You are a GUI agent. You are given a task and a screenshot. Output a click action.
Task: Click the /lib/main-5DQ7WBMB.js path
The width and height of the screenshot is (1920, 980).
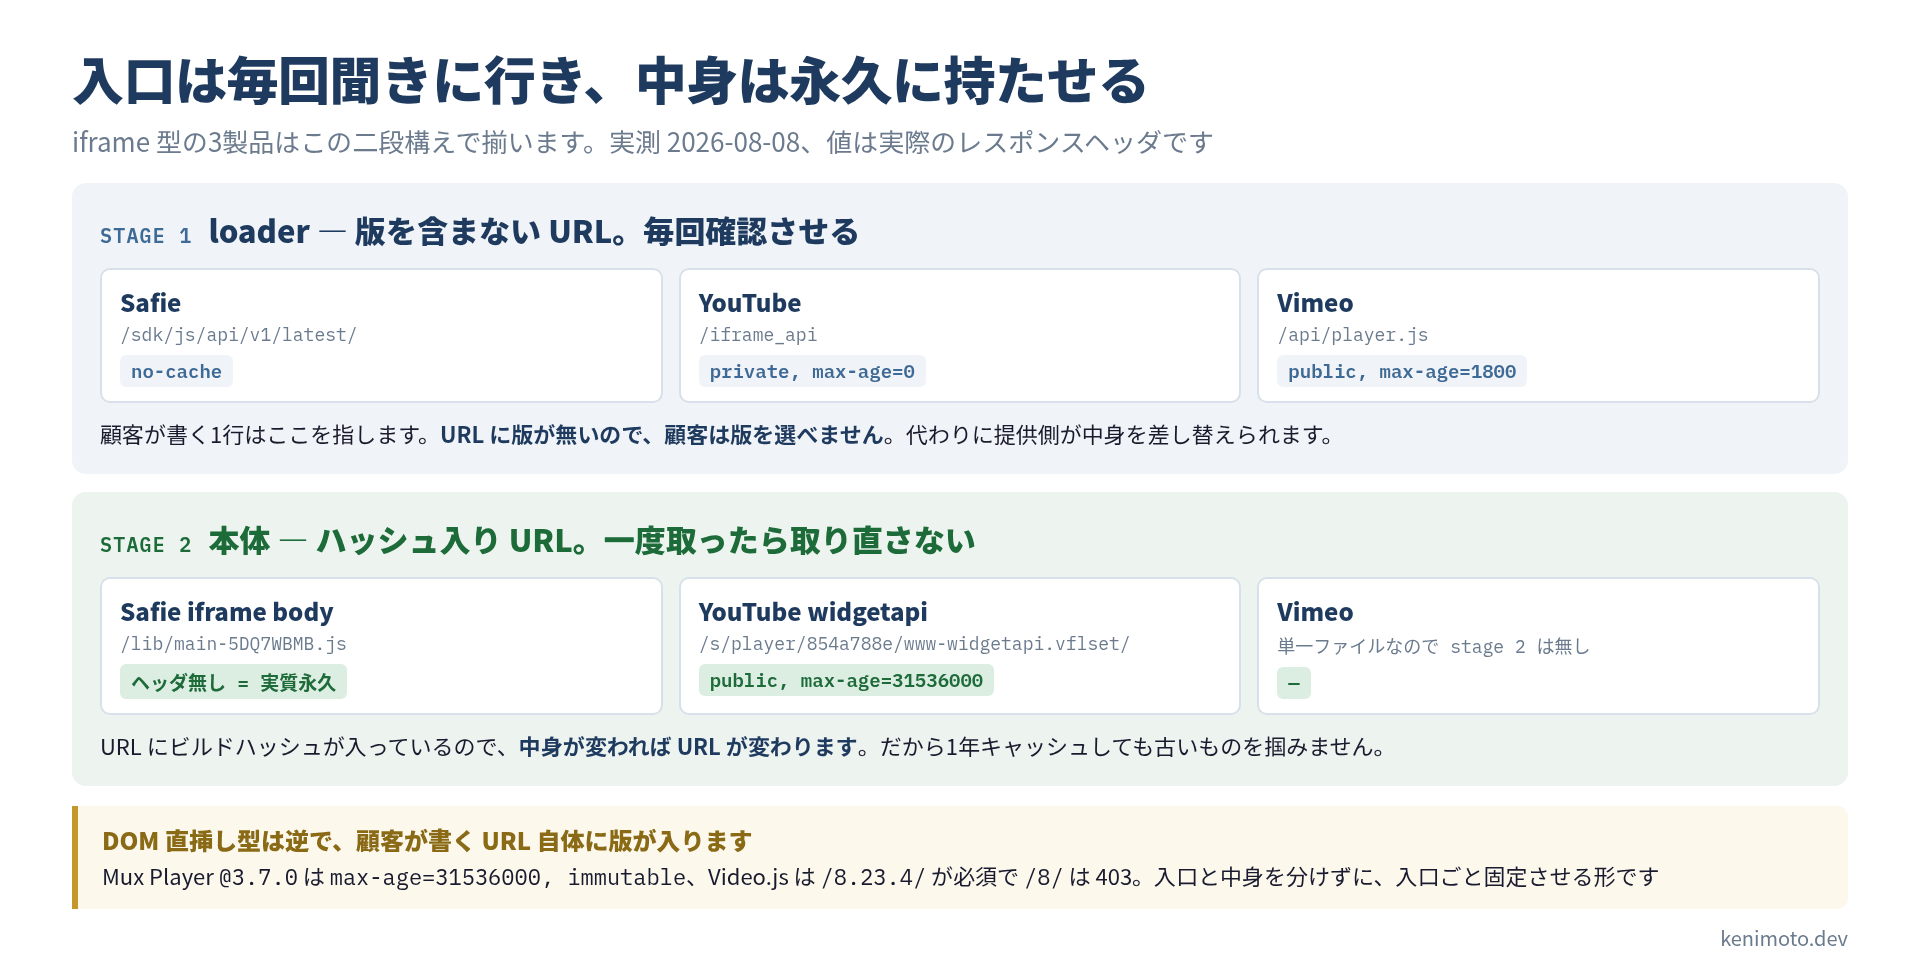tap(234, 644)
